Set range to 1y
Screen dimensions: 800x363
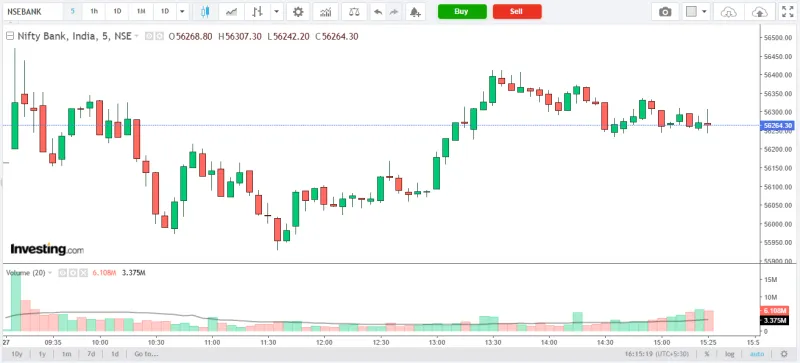[42, 354]
